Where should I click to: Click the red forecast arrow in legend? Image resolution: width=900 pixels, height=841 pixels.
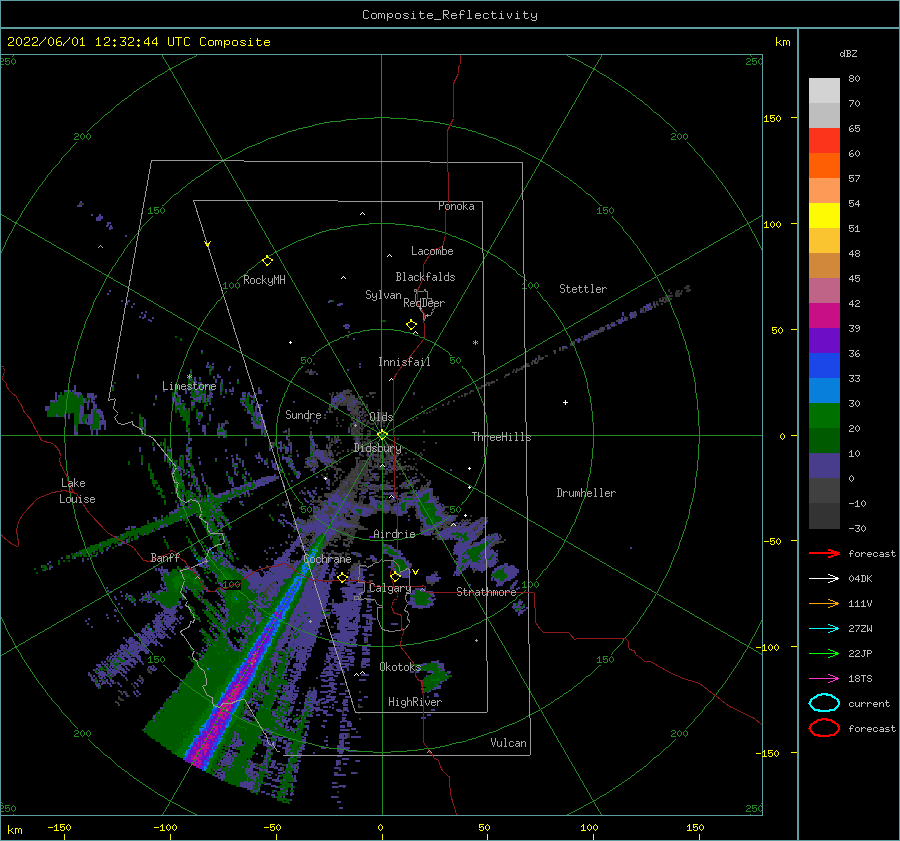(x=824, y=553)
